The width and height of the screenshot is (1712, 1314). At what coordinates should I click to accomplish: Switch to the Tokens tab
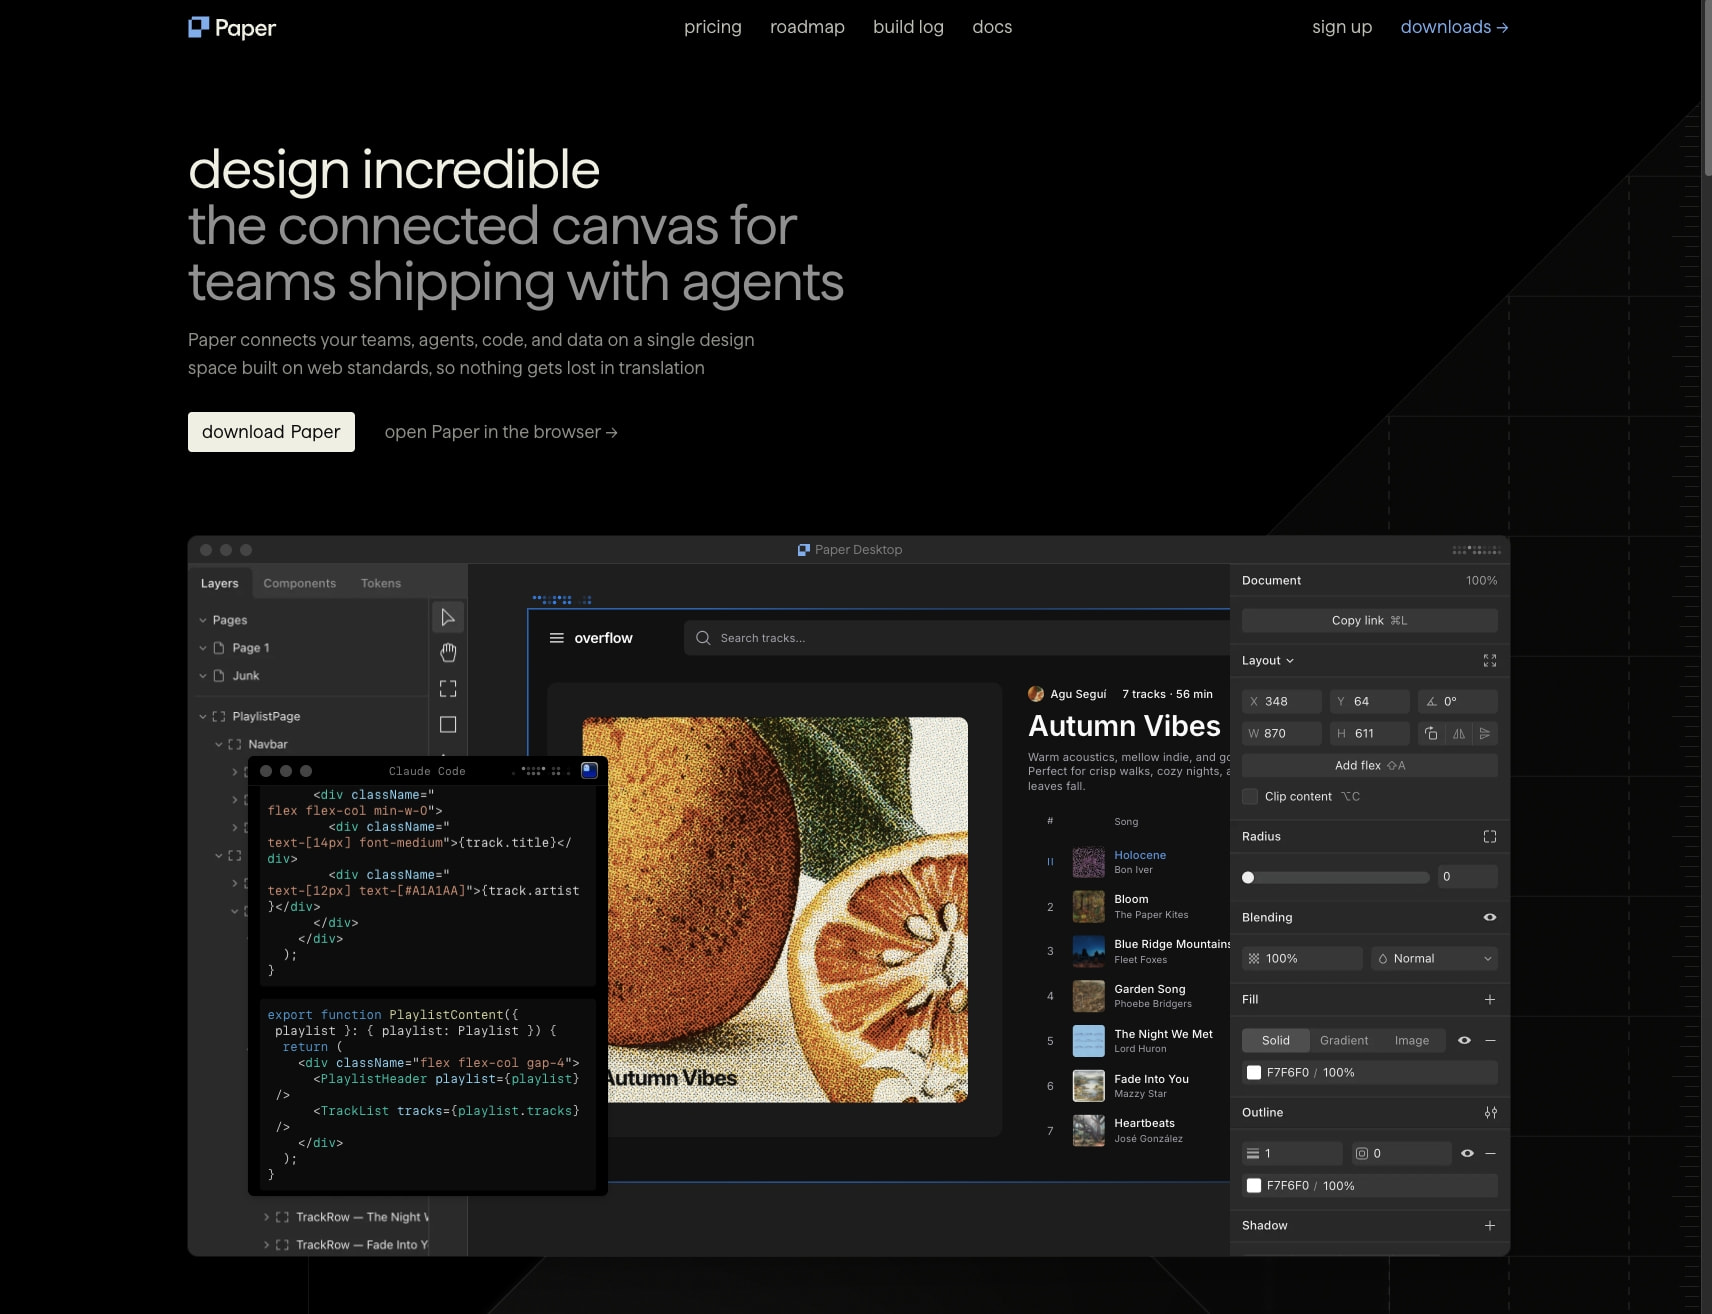click(381, 584)
